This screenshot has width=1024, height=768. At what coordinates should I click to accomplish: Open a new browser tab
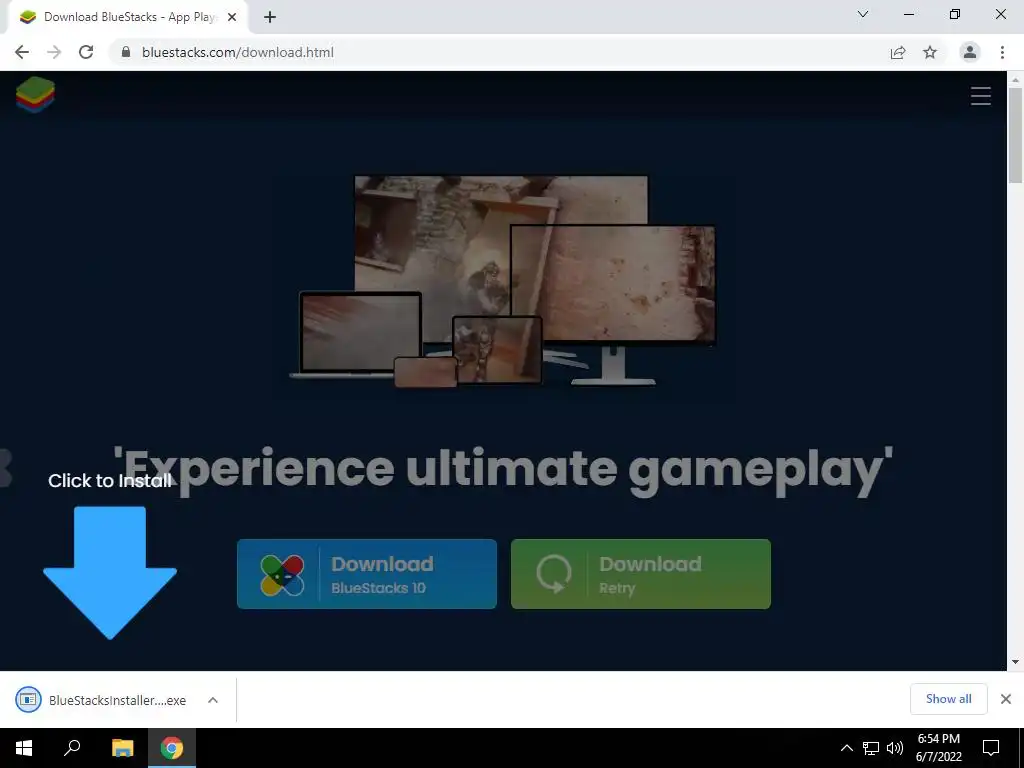tap(270, 17)
